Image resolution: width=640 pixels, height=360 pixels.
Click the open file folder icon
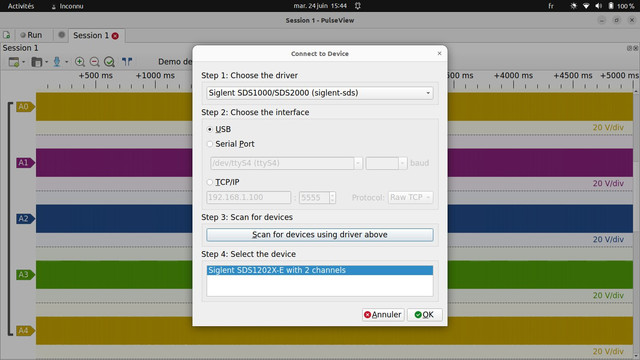coord(37,62)
